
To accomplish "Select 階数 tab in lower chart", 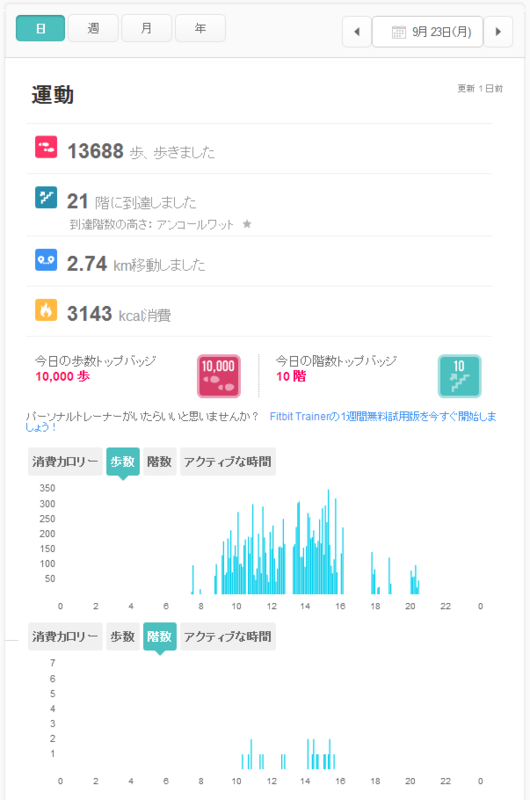I will pyautogui.click(x=160, y=636).
